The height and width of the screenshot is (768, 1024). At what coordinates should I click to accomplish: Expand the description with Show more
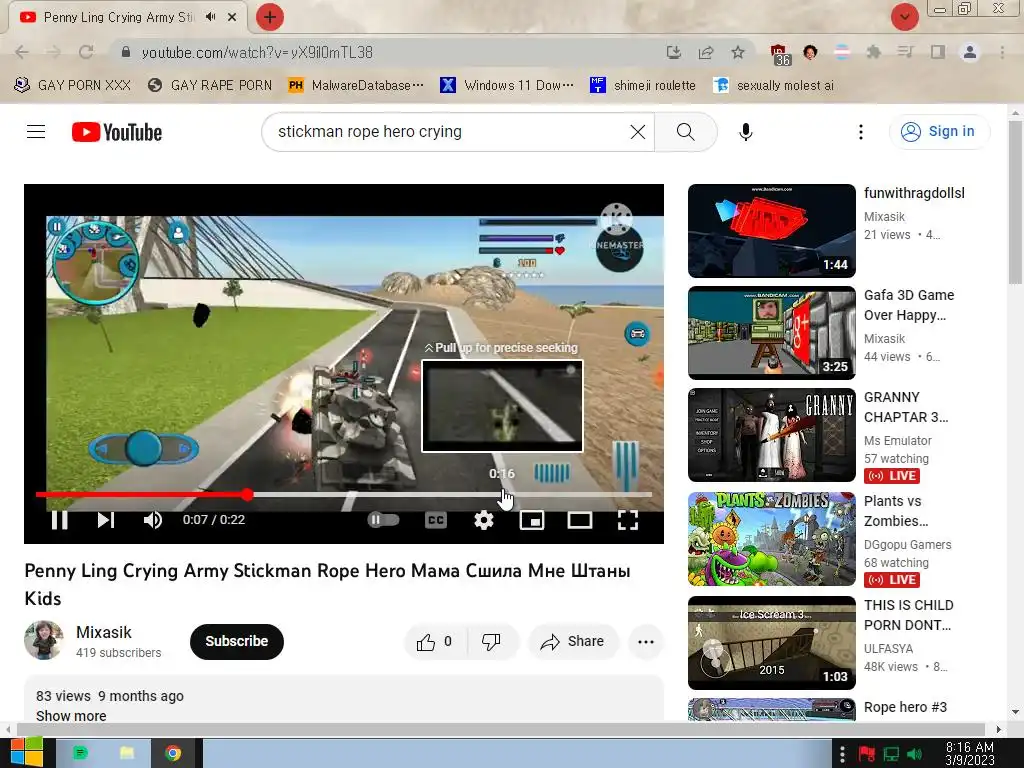[x=71, y=716]
